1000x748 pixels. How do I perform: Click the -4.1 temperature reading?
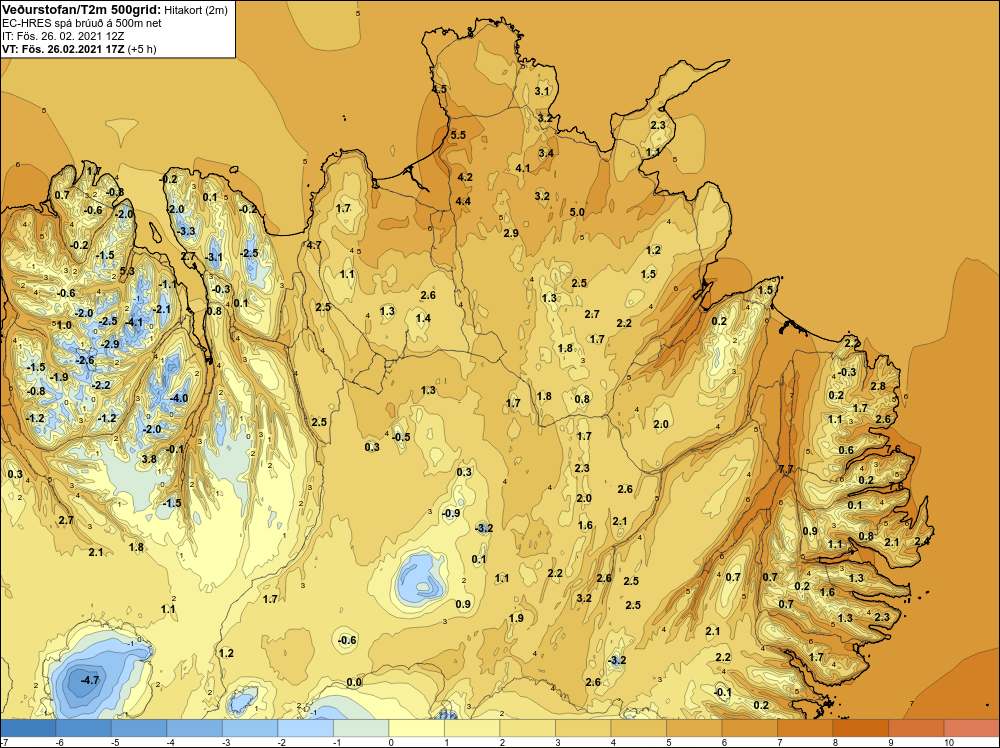133,322
